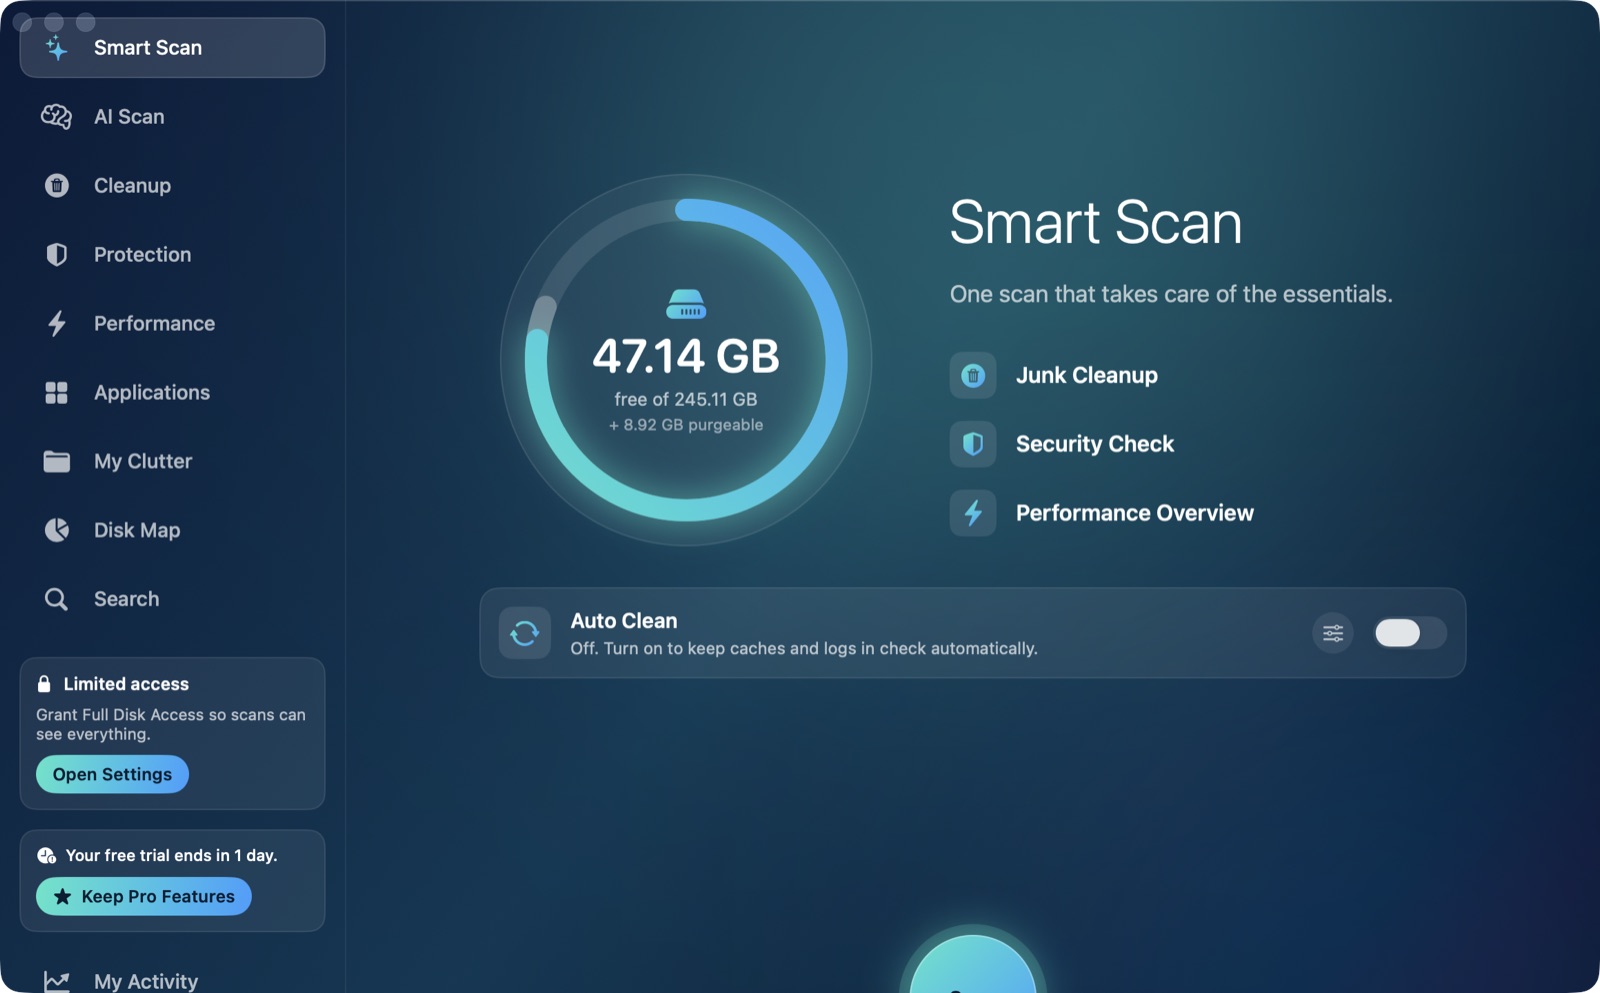Click 'One scan that takes care' subtitle
Screen dimensions: 1600x993
click(1171, 294)
